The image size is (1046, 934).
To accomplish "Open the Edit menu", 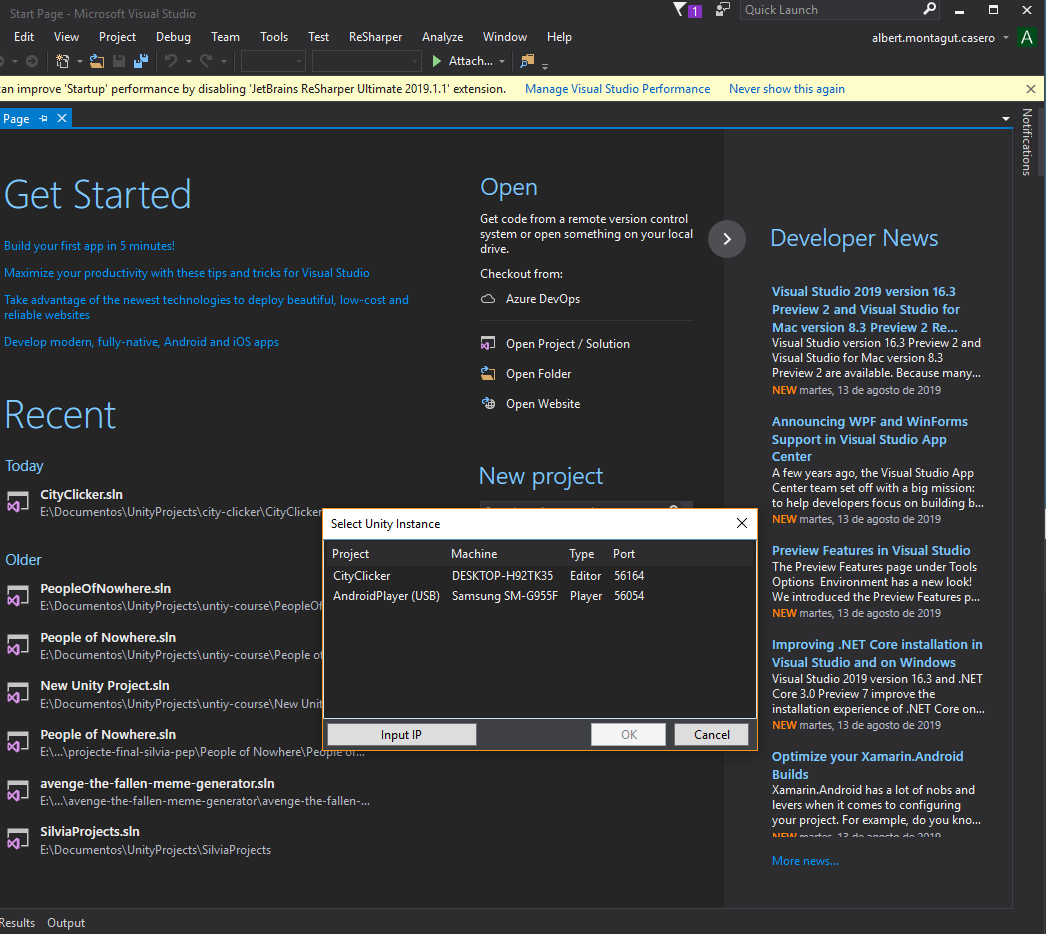I will click(x=24, y=37).
